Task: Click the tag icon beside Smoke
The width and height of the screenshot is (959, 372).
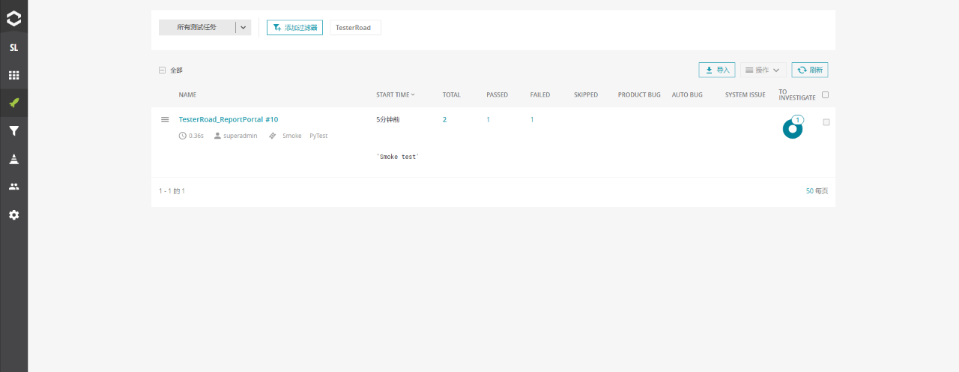Action: [272, 136]
